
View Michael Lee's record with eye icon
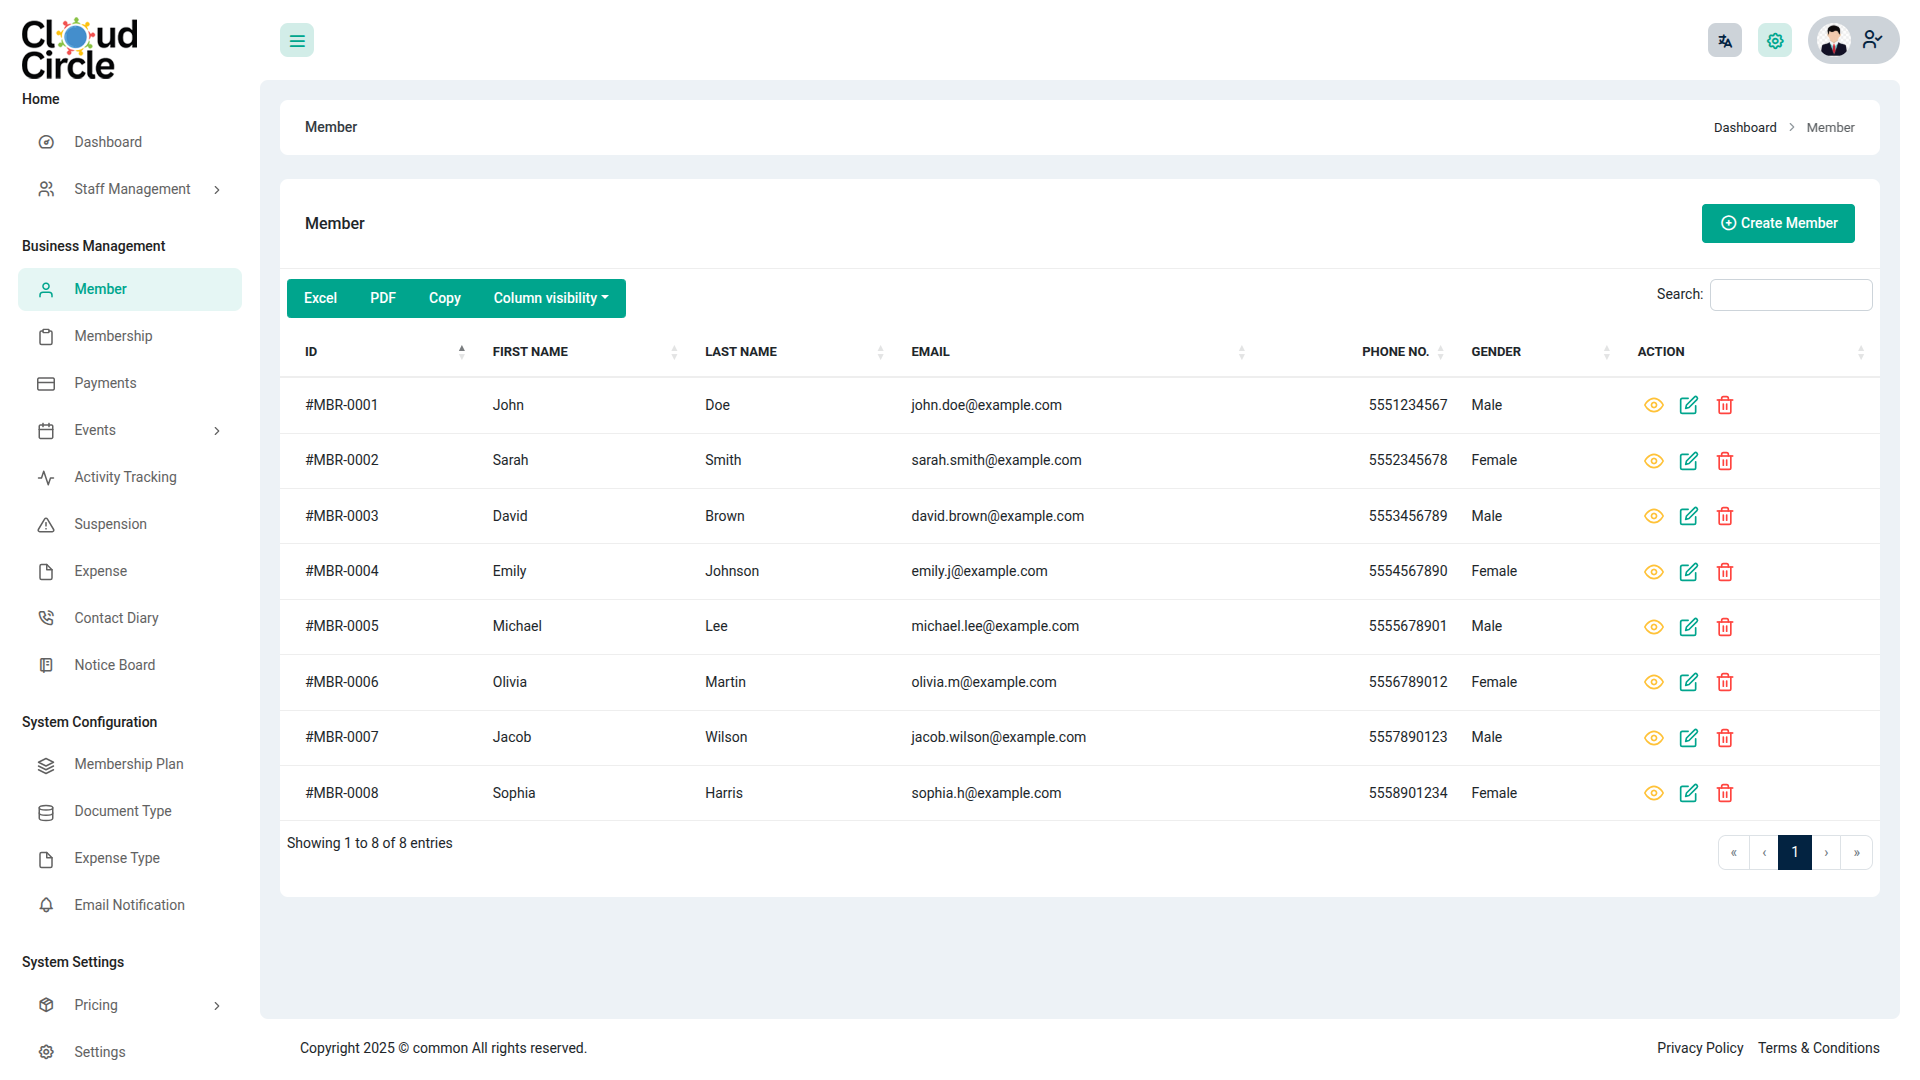pyautogui.click(x=1653, y=627)
